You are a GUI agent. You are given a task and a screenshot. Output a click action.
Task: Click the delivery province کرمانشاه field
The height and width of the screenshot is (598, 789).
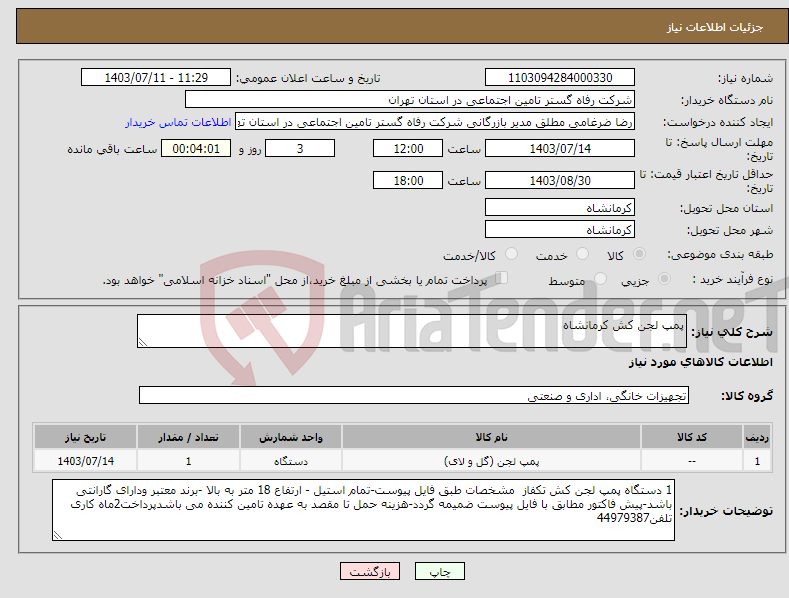pyautogui.click(x=560, y=207)
